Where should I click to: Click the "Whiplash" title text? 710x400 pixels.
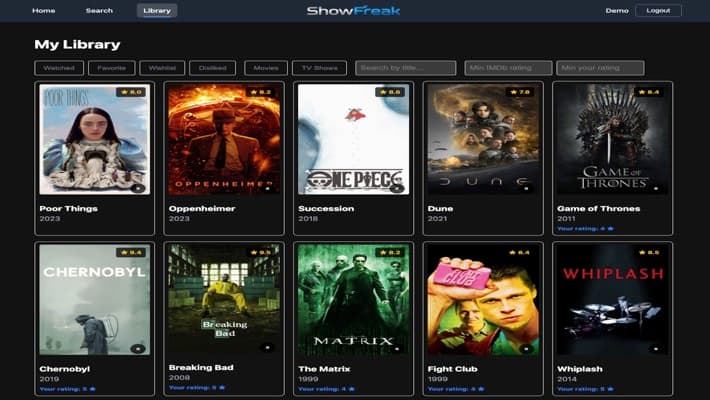click(x=580, y=369)
